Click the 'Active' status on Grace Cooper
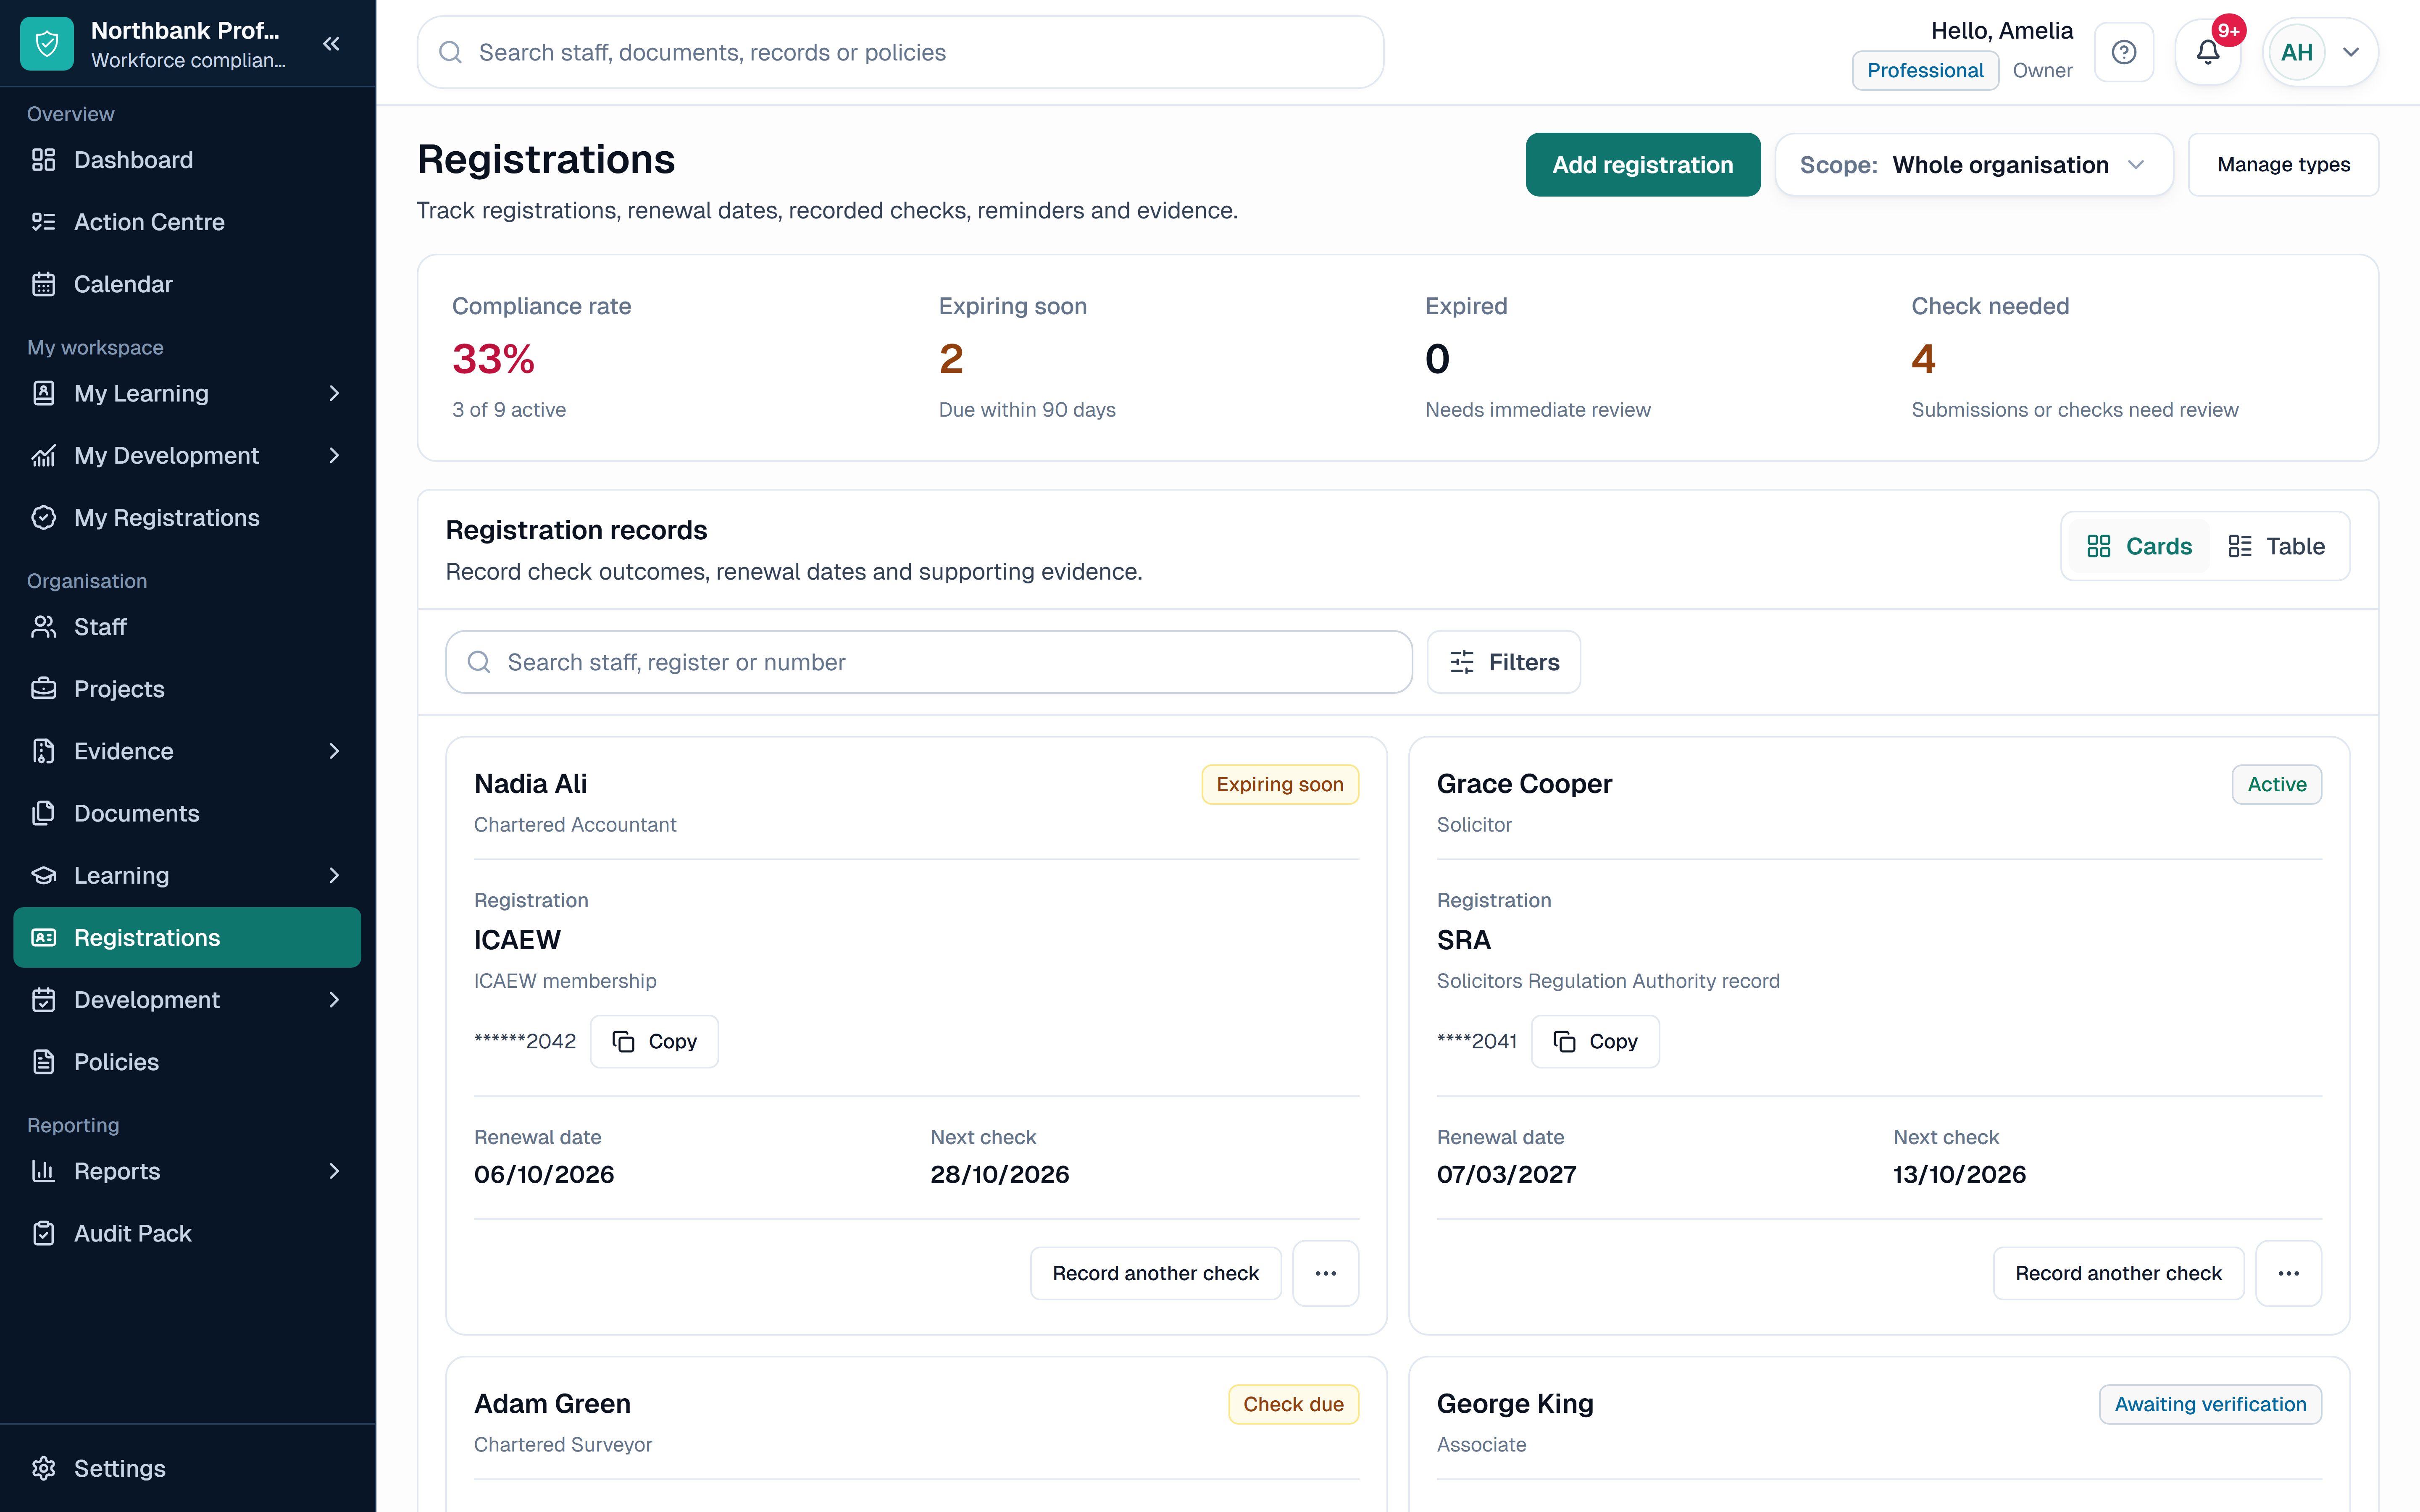 click(2277, 784)
